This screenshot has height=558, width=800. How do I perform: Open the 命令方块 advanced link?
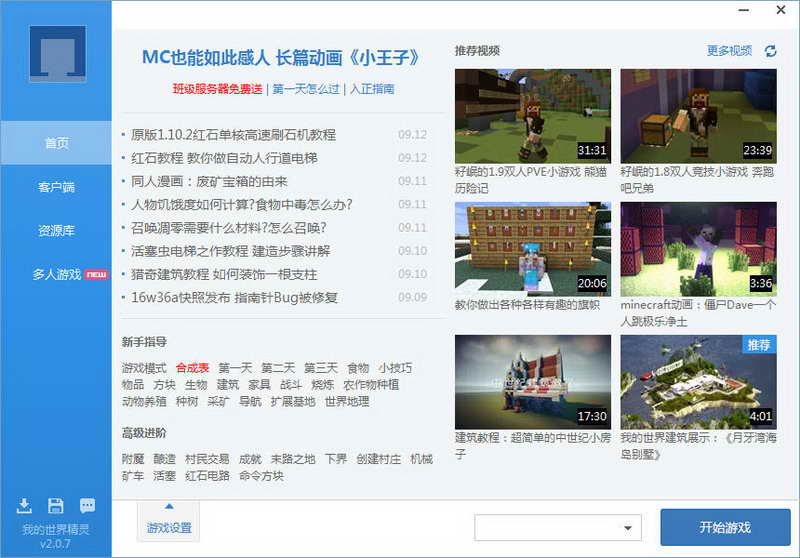click(x=261, y=476)
